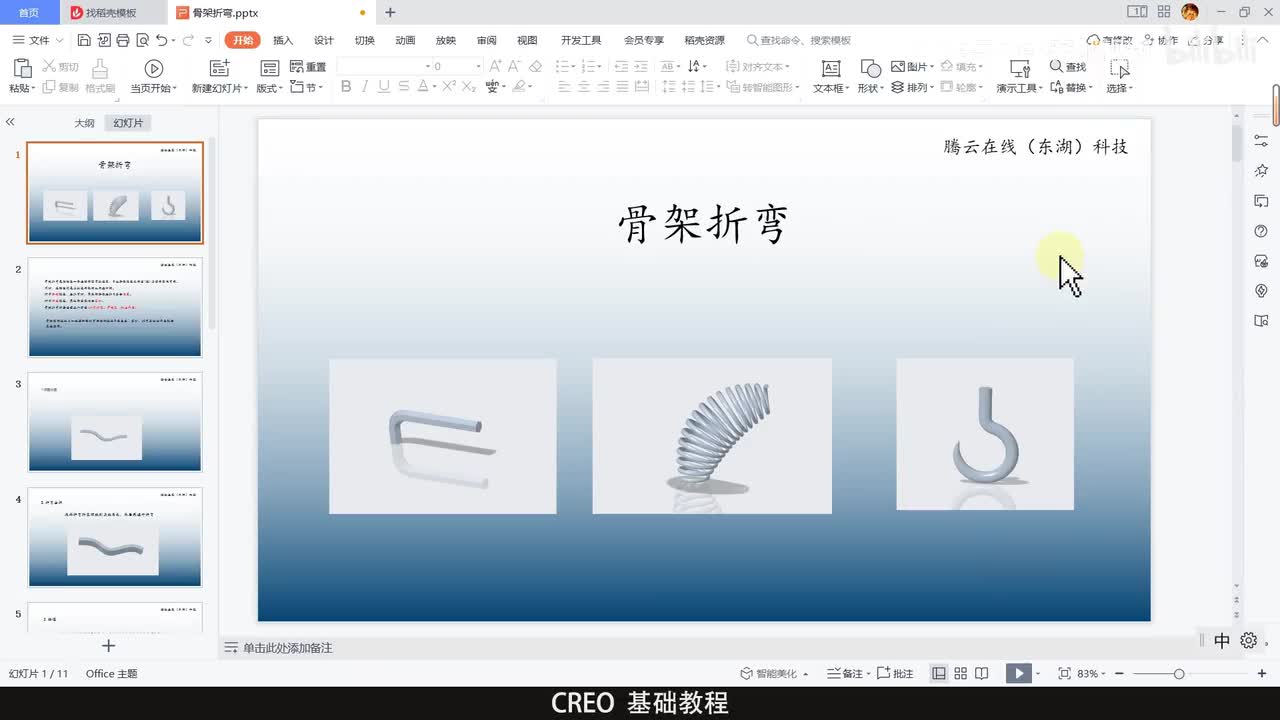Go to the Home (首页) tab
This screenshot has height=720, width=1280.
(x=29, y=12)
